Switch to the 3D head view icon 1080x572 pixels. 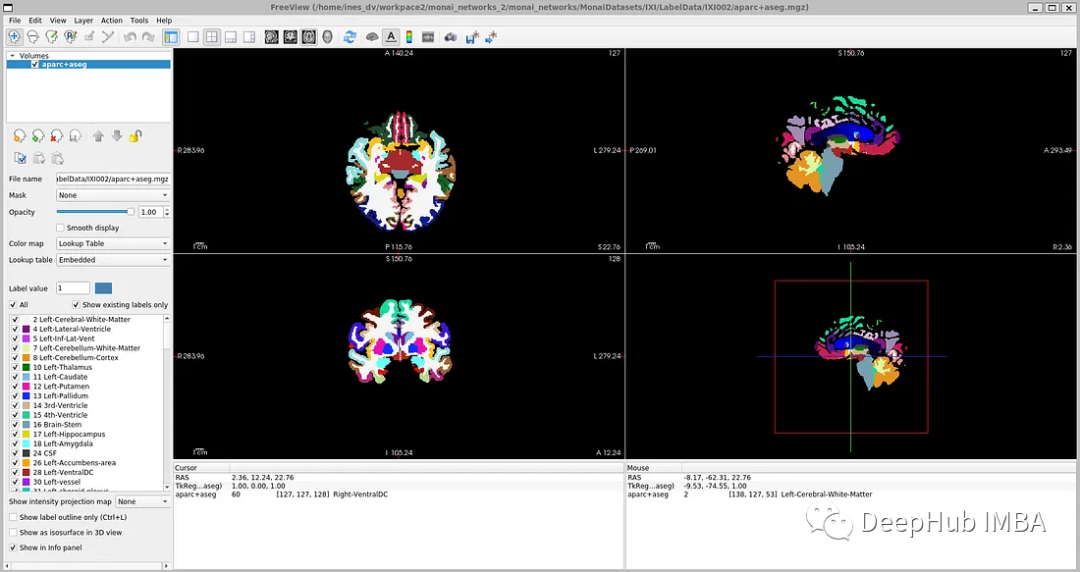[327, 37]
